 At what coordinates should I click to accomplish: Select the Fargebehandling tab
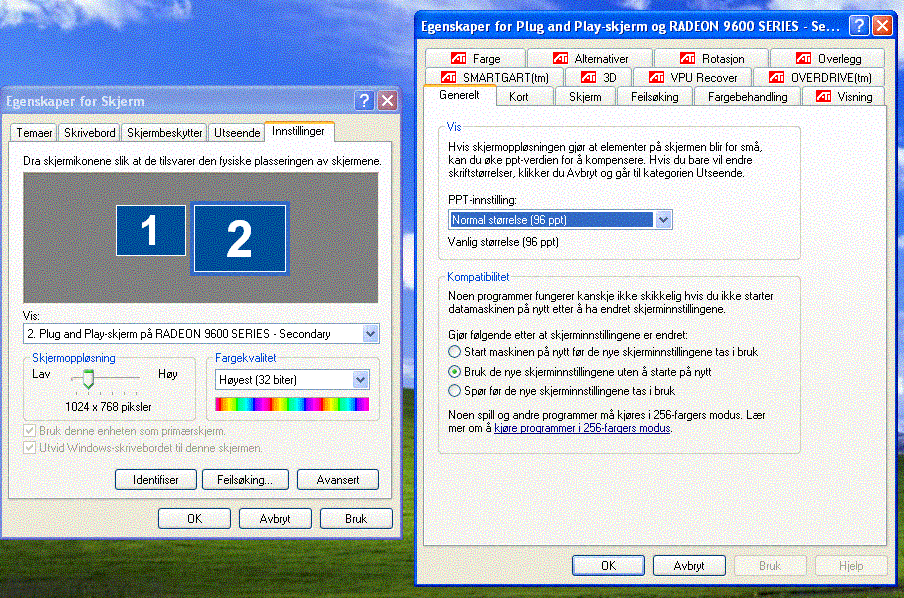tap(747, 97)
